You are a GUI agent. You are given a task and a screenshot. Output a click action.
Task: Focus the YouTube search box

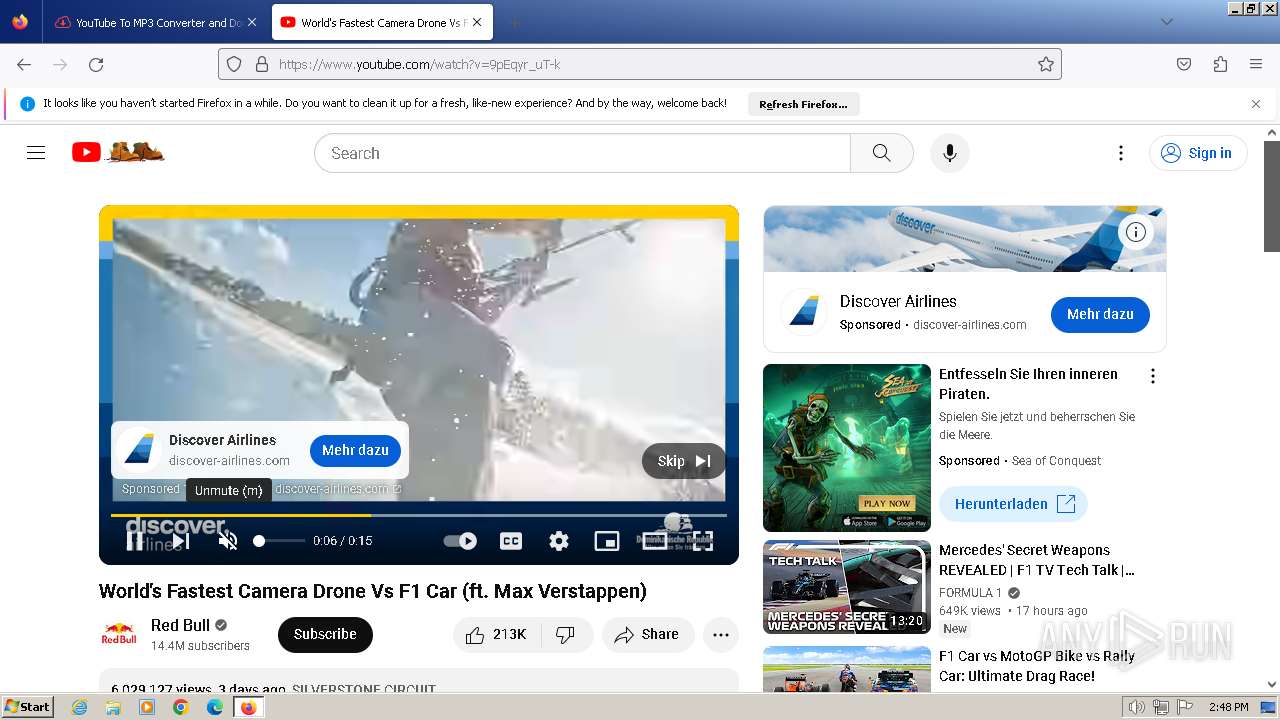582,153
